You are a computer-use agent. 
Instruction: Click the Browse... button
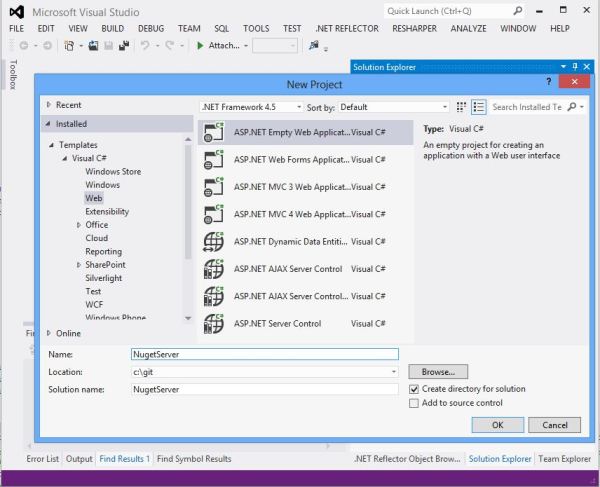(438, 372)
